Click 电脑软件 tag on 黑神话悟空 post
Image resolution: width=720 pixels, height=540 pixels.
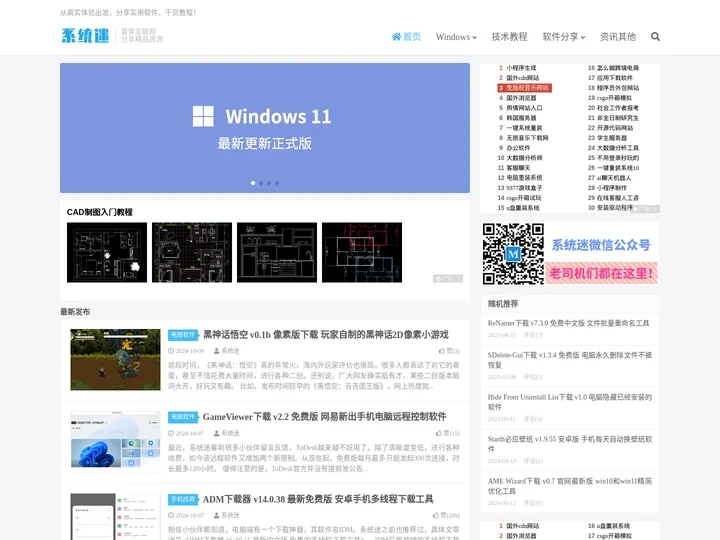[x=183, y=335]
